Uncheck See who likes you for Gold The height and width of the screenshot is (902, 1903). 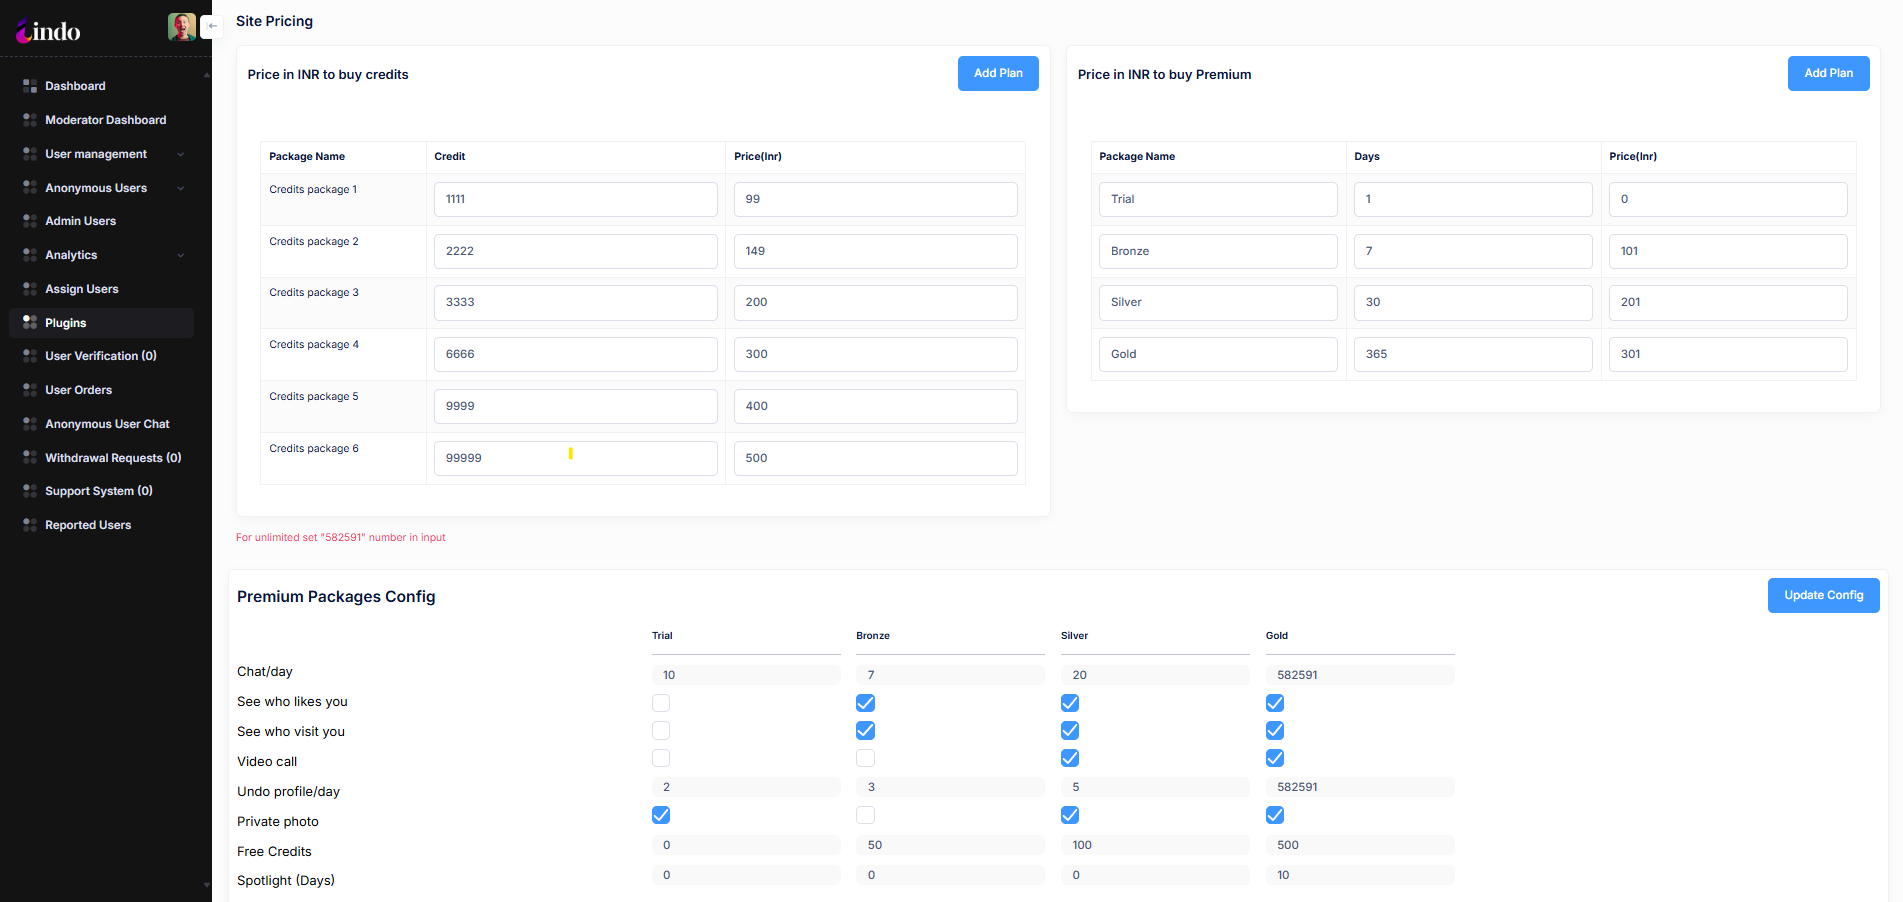1275,703
